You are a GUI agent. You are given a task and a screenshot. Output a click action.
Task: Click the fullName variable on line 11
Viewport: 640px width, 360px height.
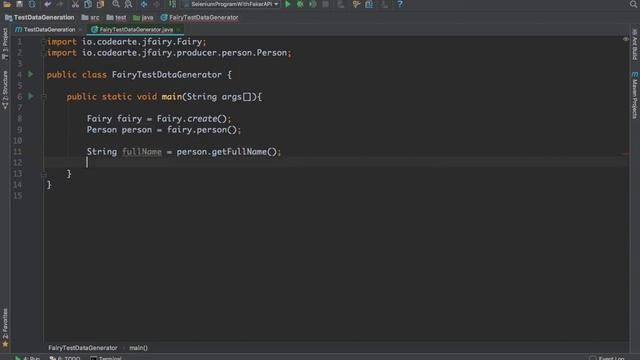(x=142, y=152)
